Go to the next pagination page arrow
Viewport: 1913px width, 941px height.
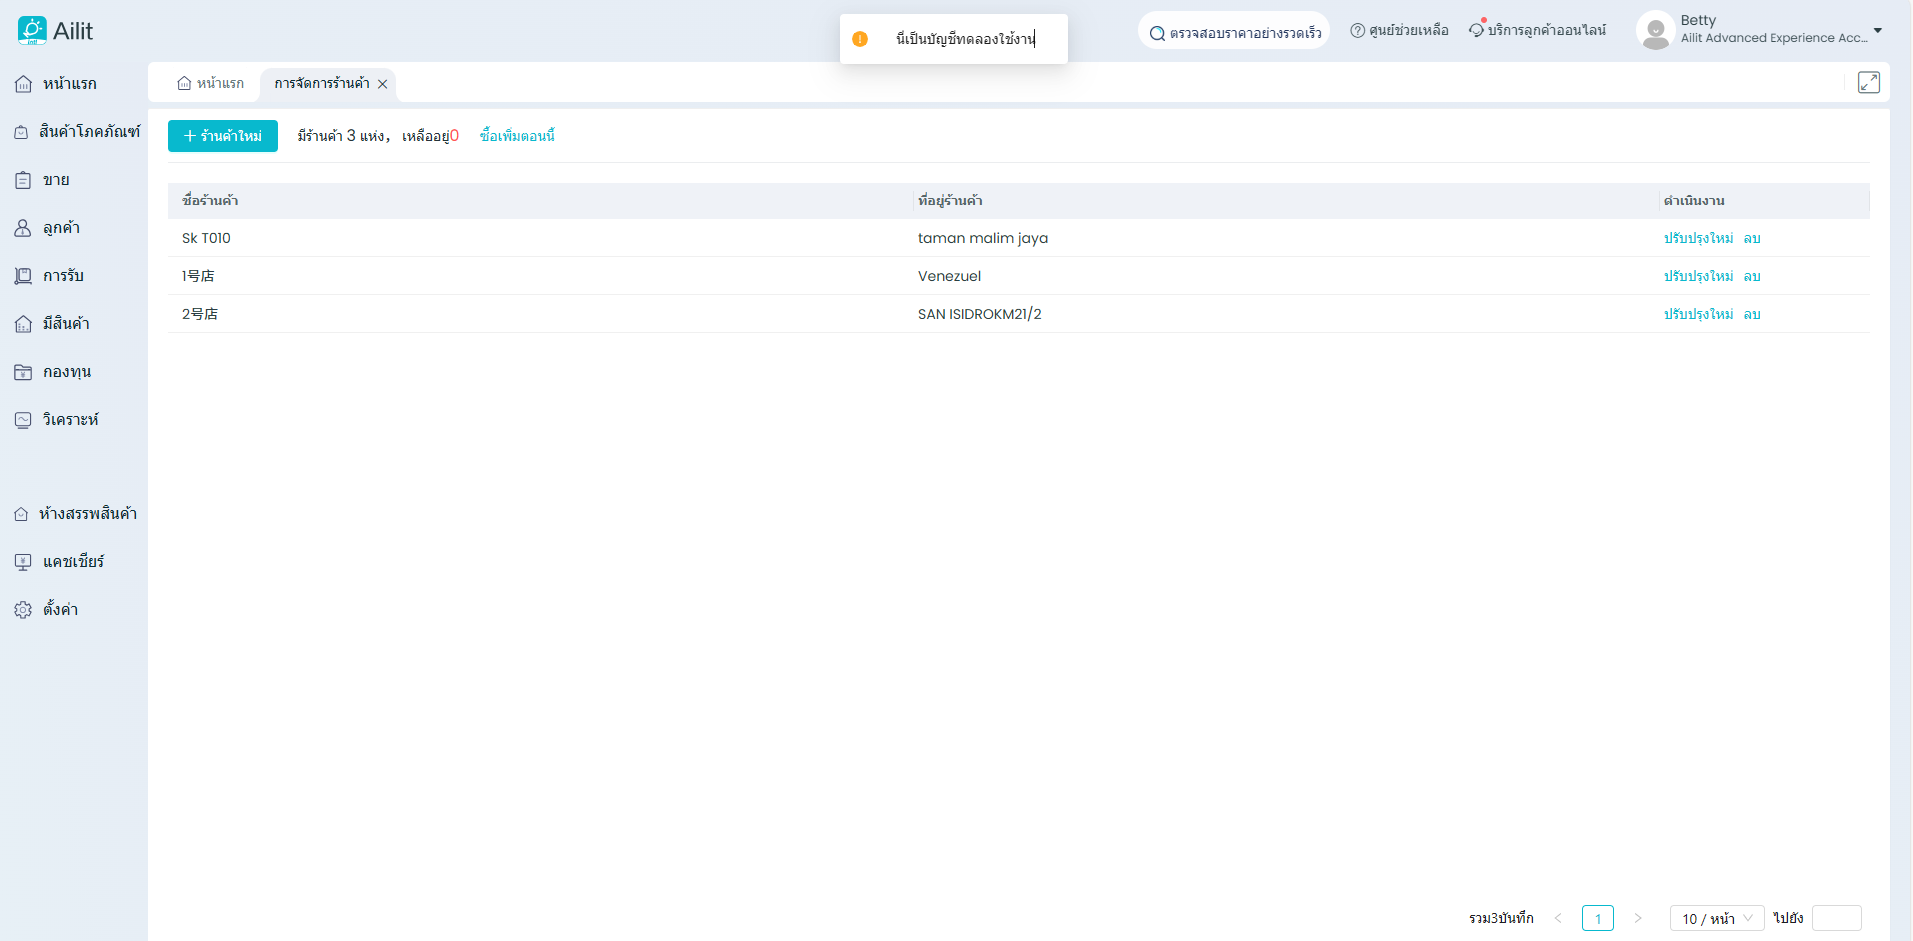coord(1637,918)
